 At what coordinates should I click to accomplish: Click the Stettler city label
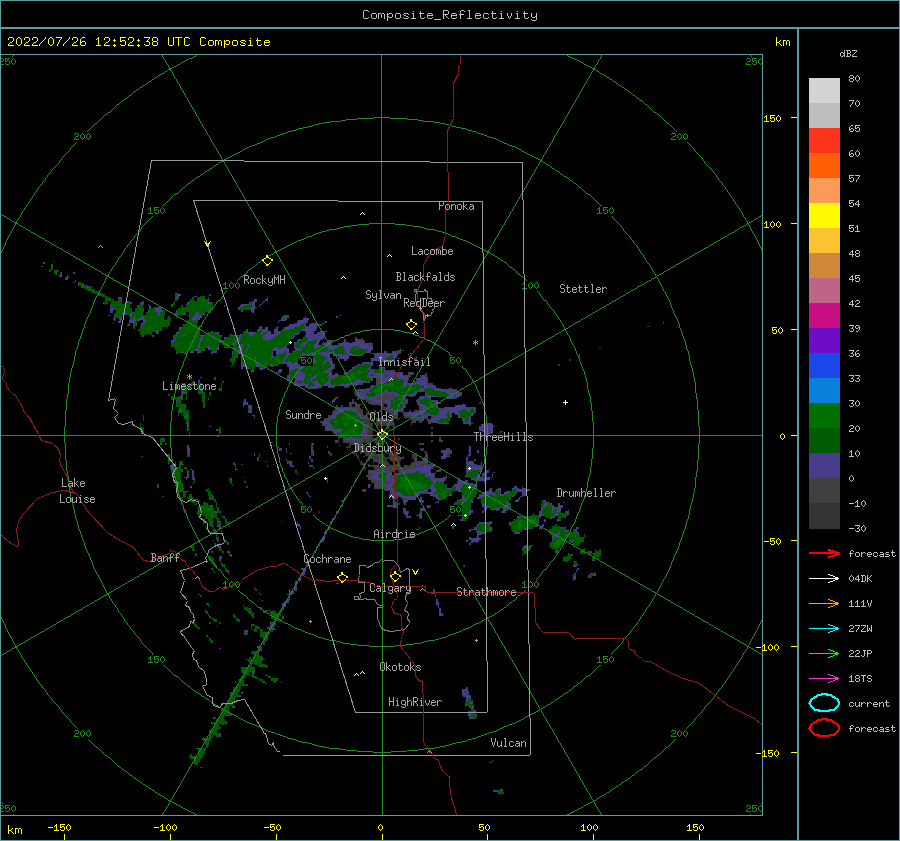583,289
